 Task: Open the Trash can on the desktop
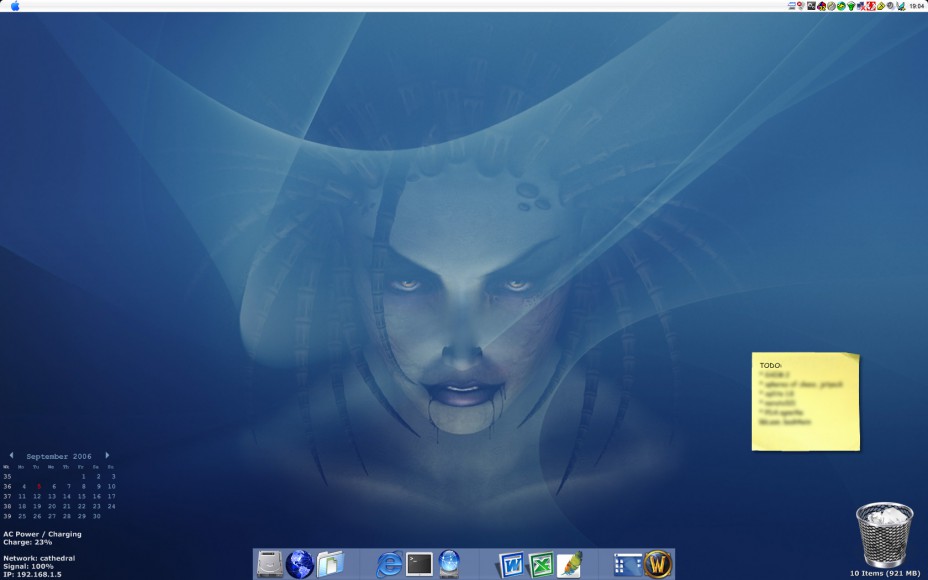pos(884,534)
